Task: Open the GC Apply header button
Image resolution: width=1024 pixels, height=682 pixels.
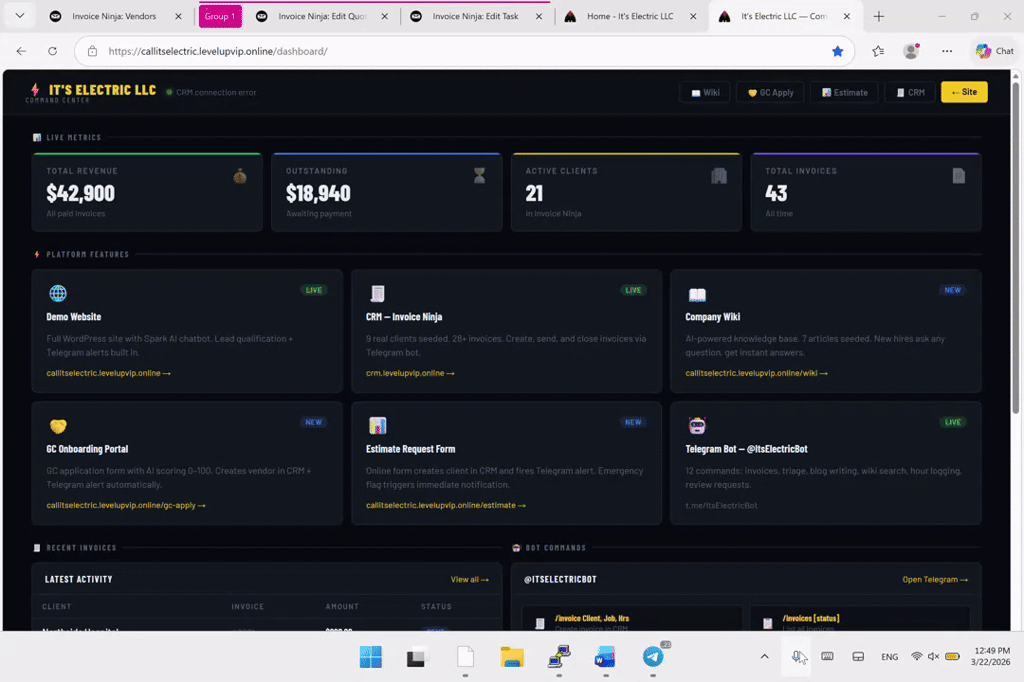Action: point(771,92)
